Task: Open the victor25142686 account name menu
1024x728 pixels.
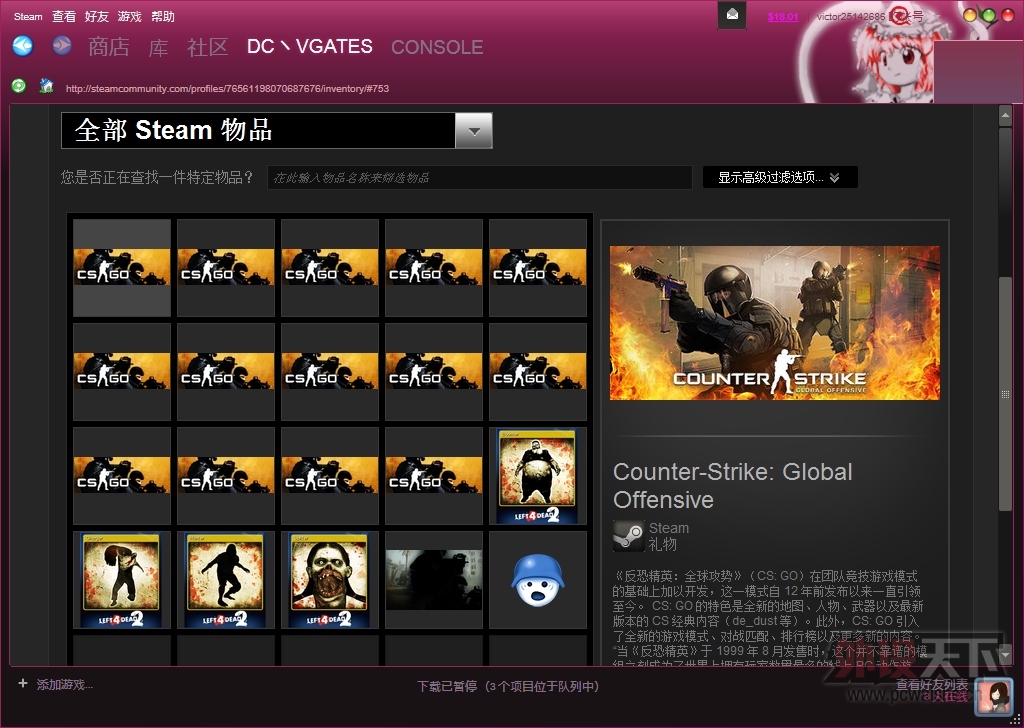Action: click(x=869, y=16)
